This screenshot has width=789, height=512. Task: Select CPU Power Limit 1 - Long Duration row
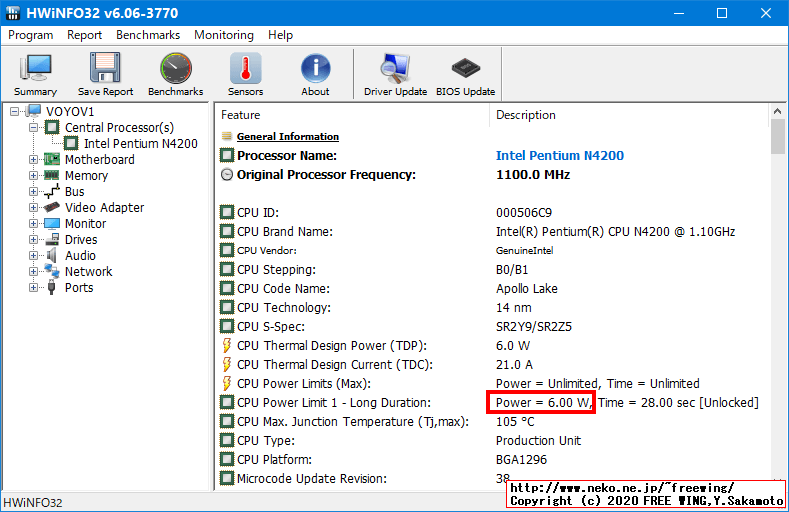tap(491, 403)
